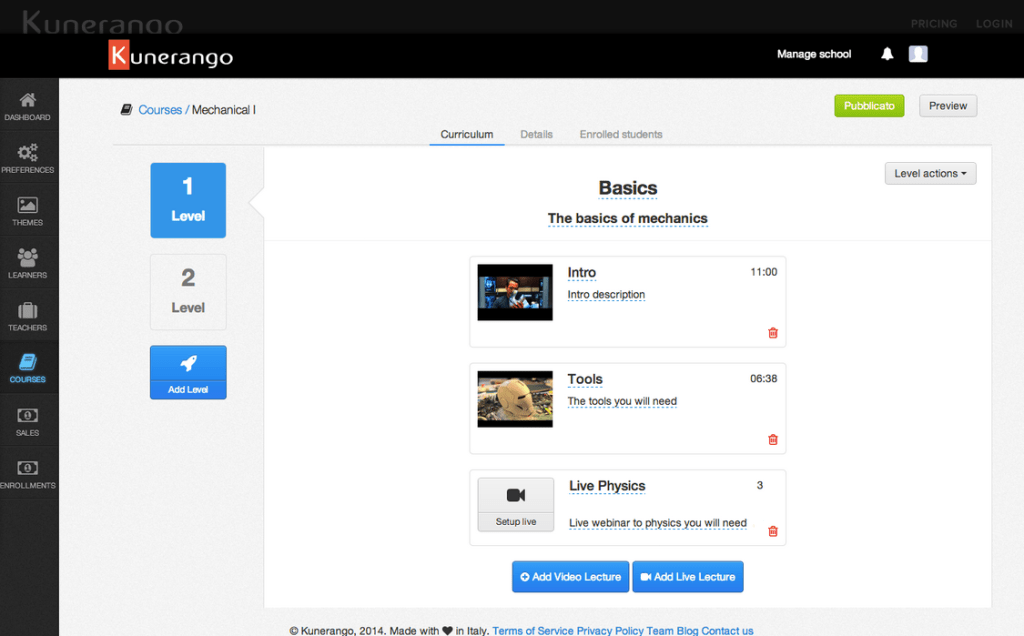Click the book icon beside Courses breadcrumb

click(x=127, y=110)
